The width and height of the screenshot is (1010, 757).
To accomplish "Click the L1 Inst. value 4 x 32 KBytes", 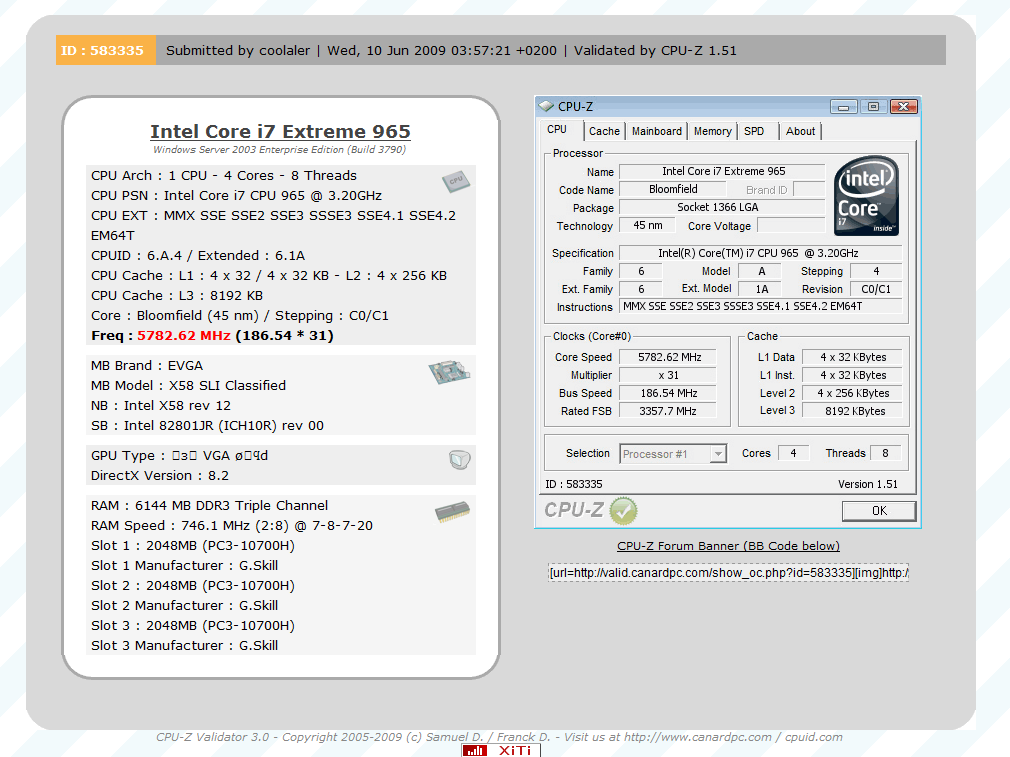I will coord(852,376).
